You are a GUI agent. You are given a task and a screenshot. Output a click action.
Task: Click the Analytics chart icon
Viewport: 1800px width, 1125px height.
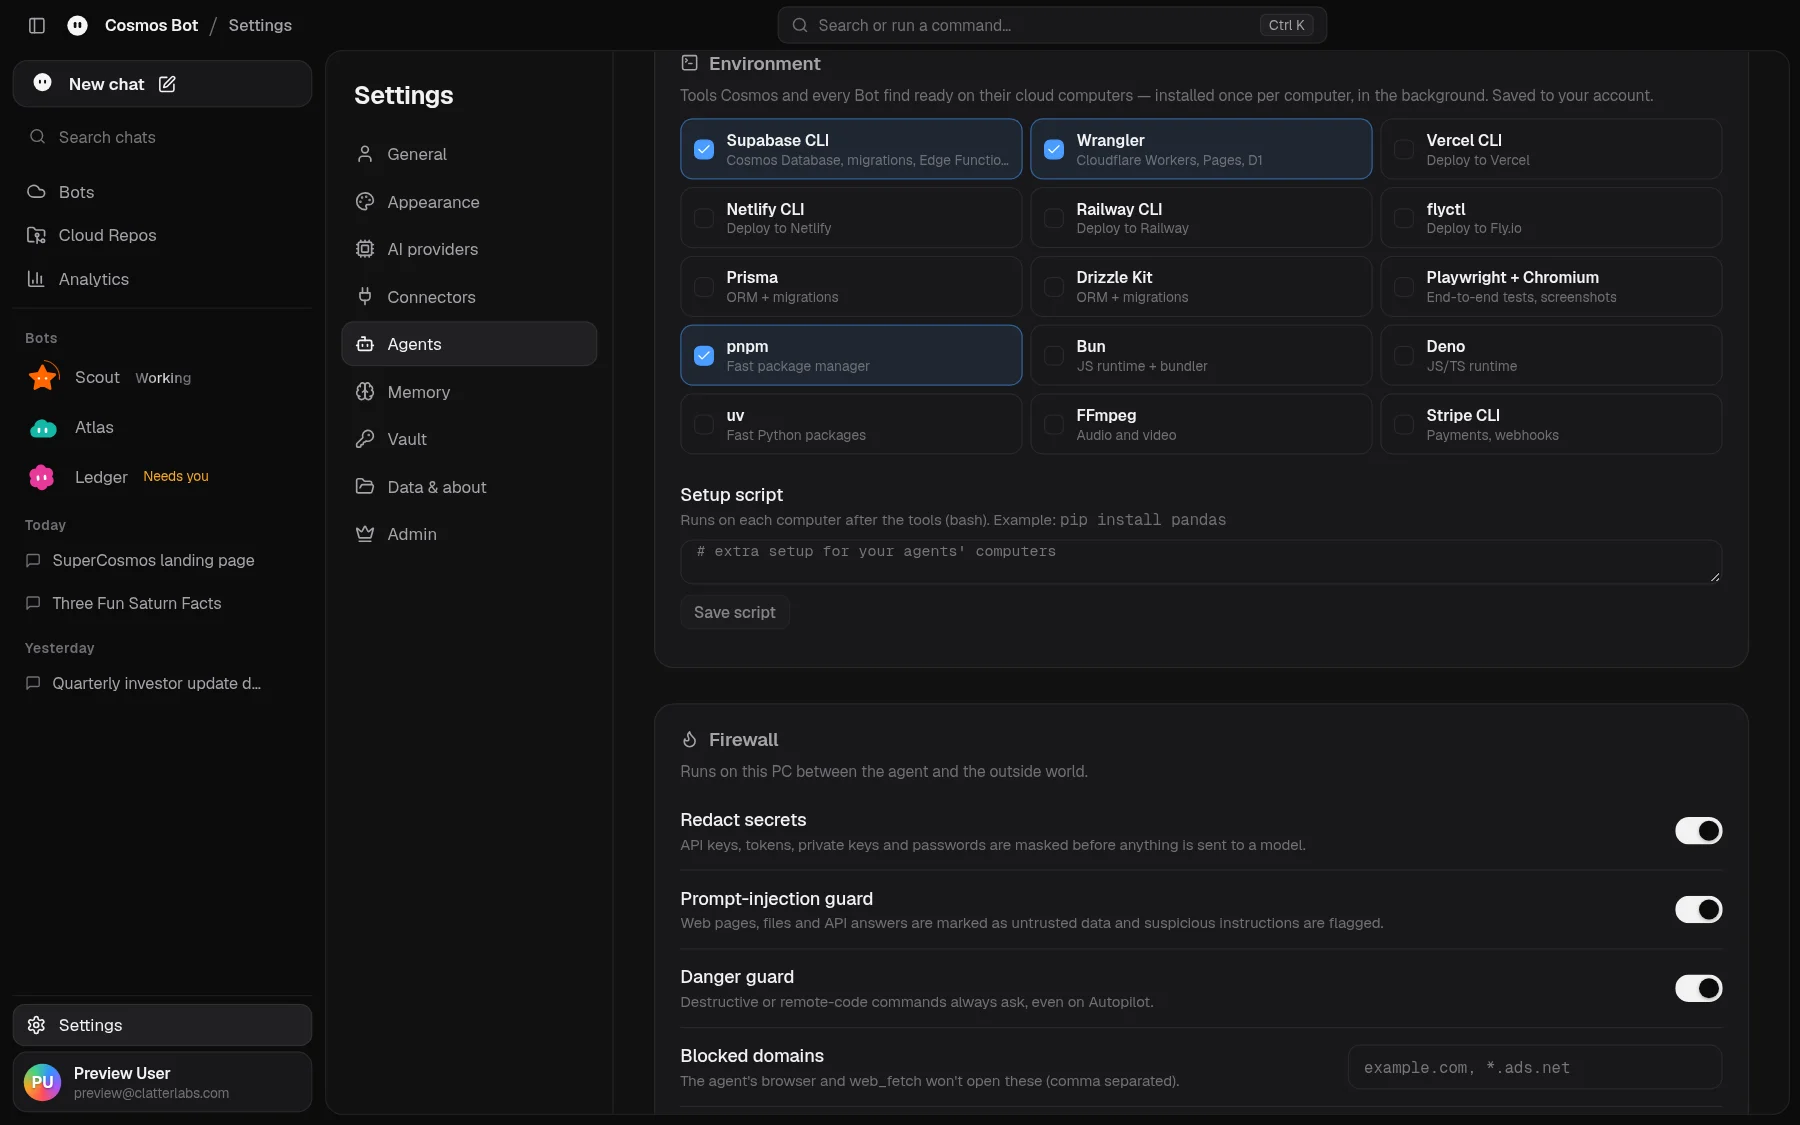[36, 279]
